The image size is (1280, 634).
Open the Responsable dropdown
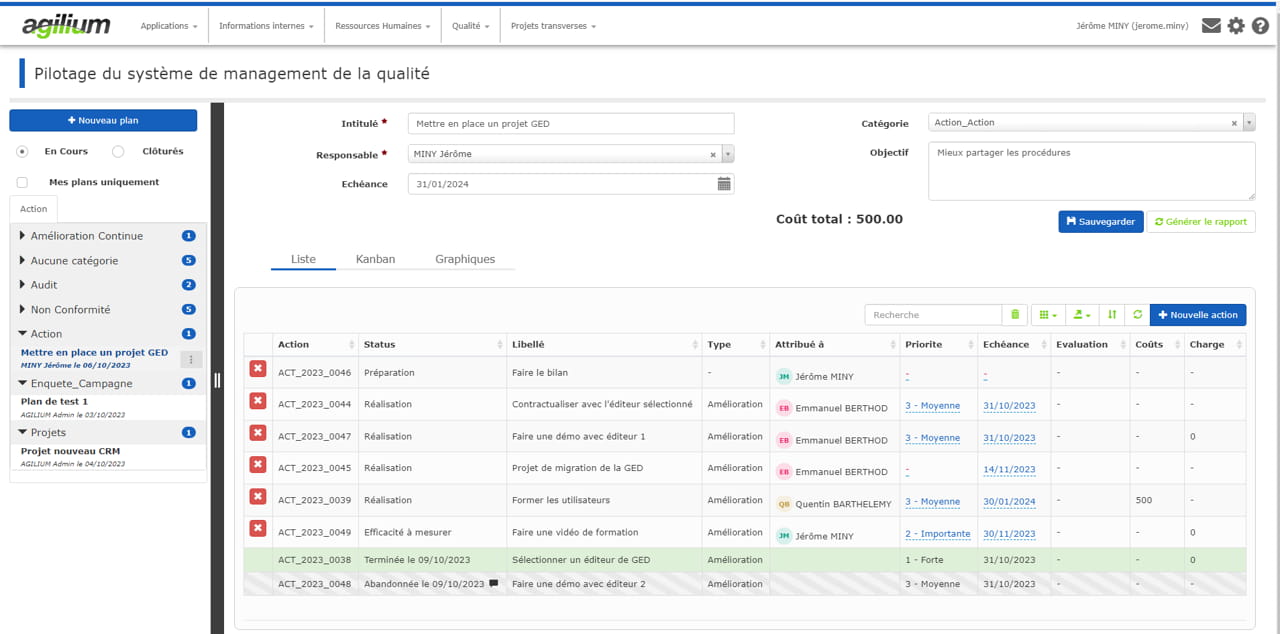pos(726,155)
